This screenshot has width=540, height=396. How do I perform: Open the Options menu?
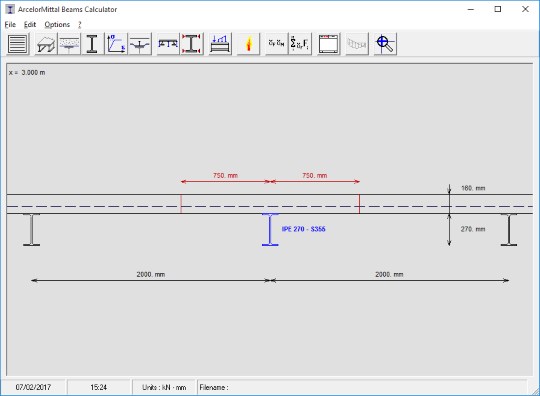click(x=57, y=24)
